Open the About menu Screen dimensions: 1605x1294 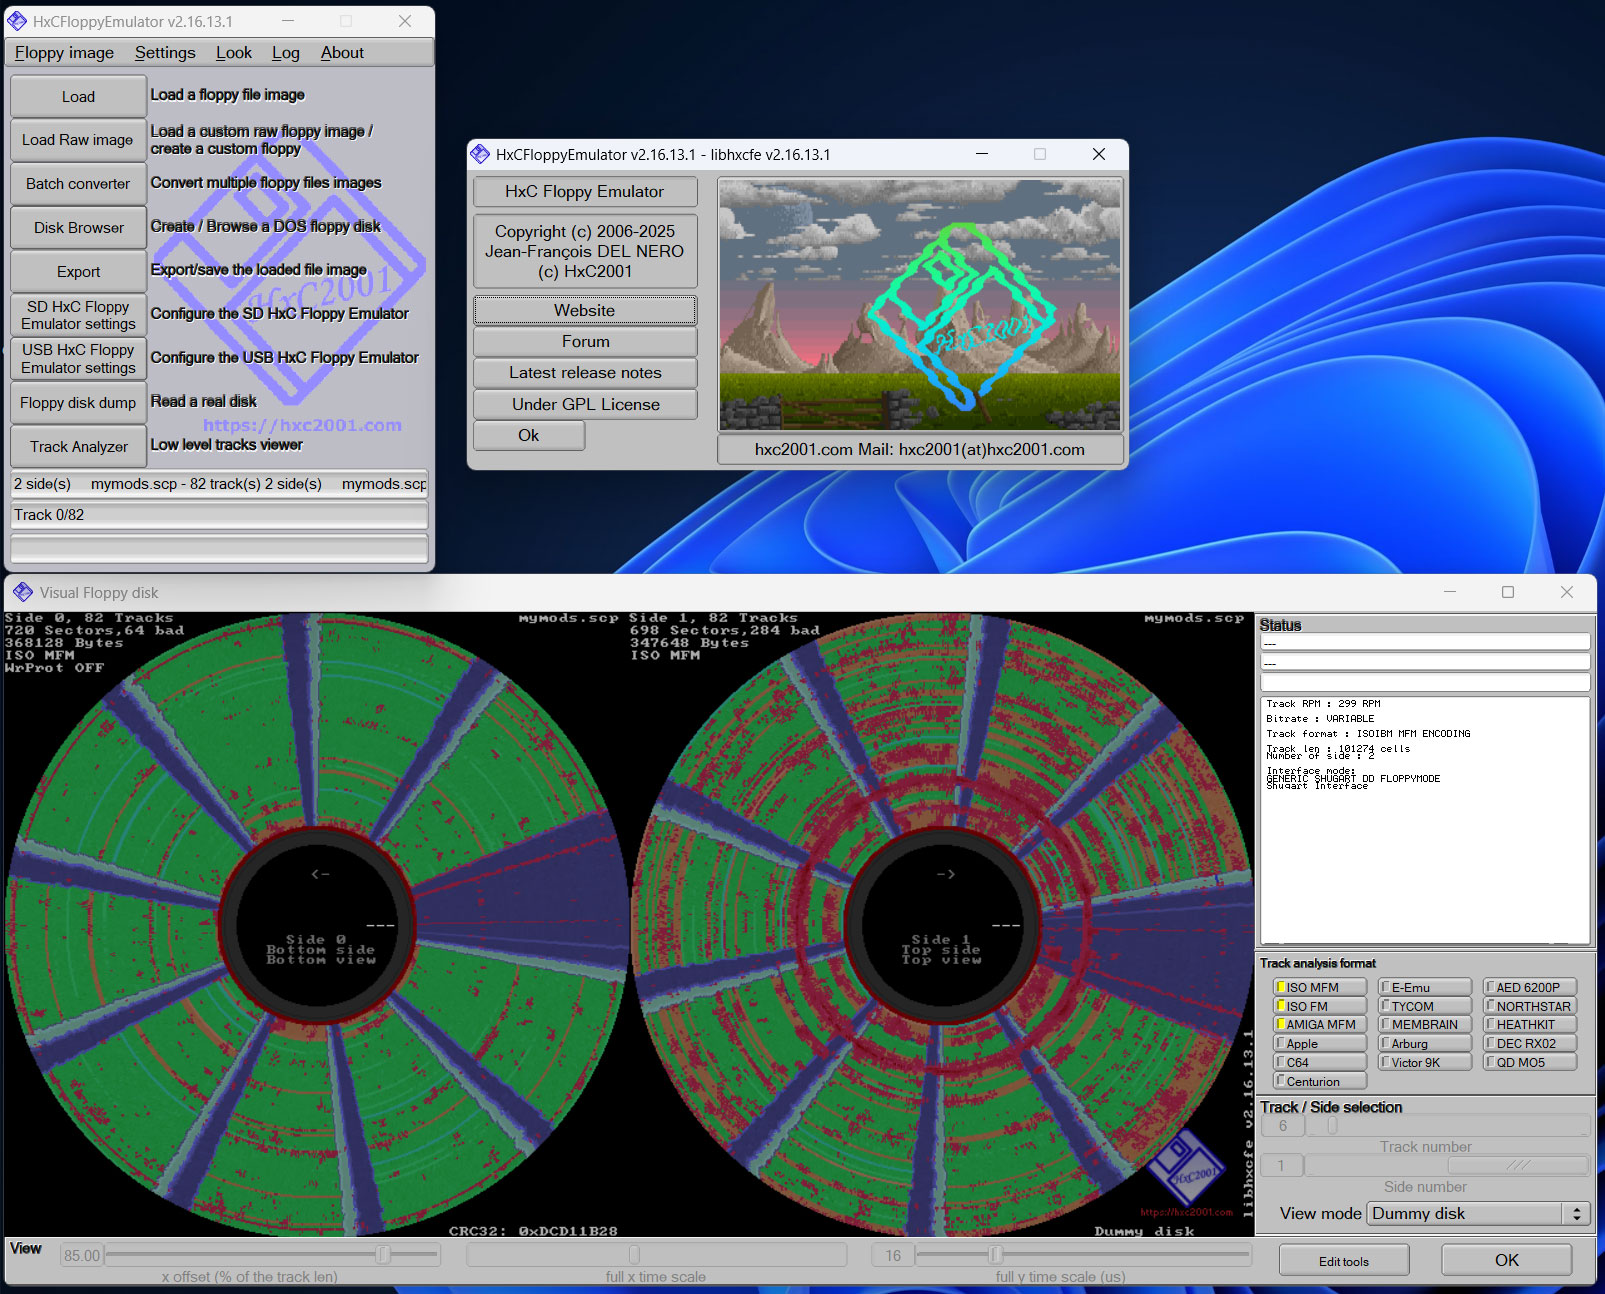point(342,53)
